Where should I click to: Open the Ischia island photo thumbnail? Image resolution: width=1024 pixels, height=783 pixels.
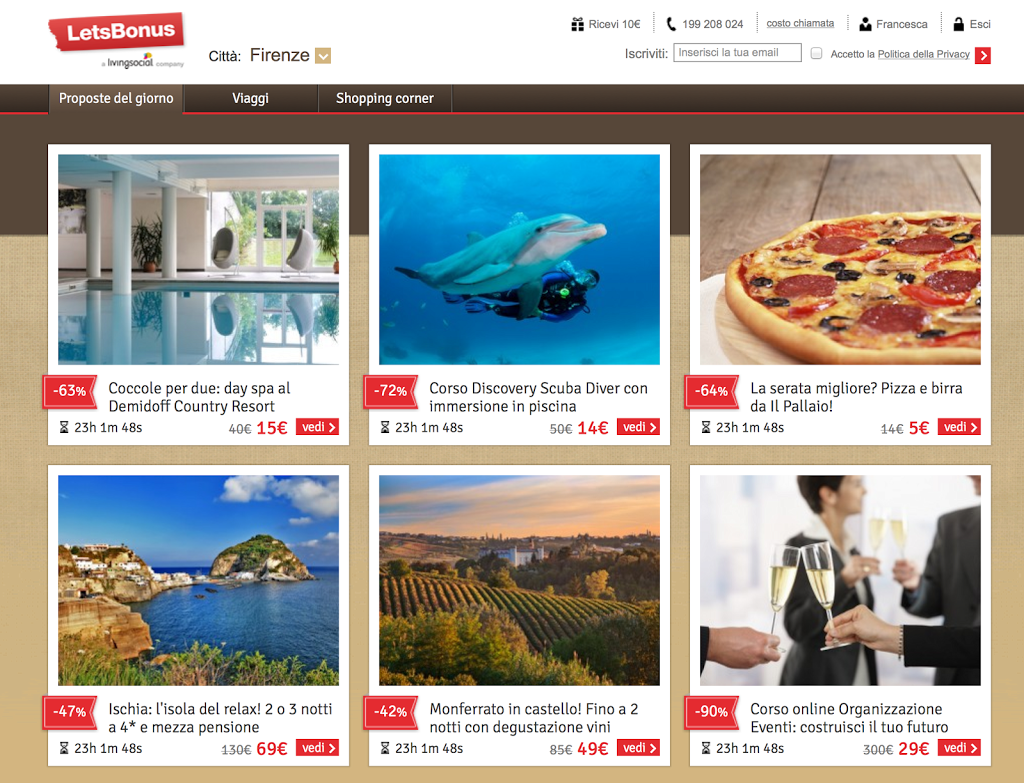pyautogui.click(x=199, y=580)
